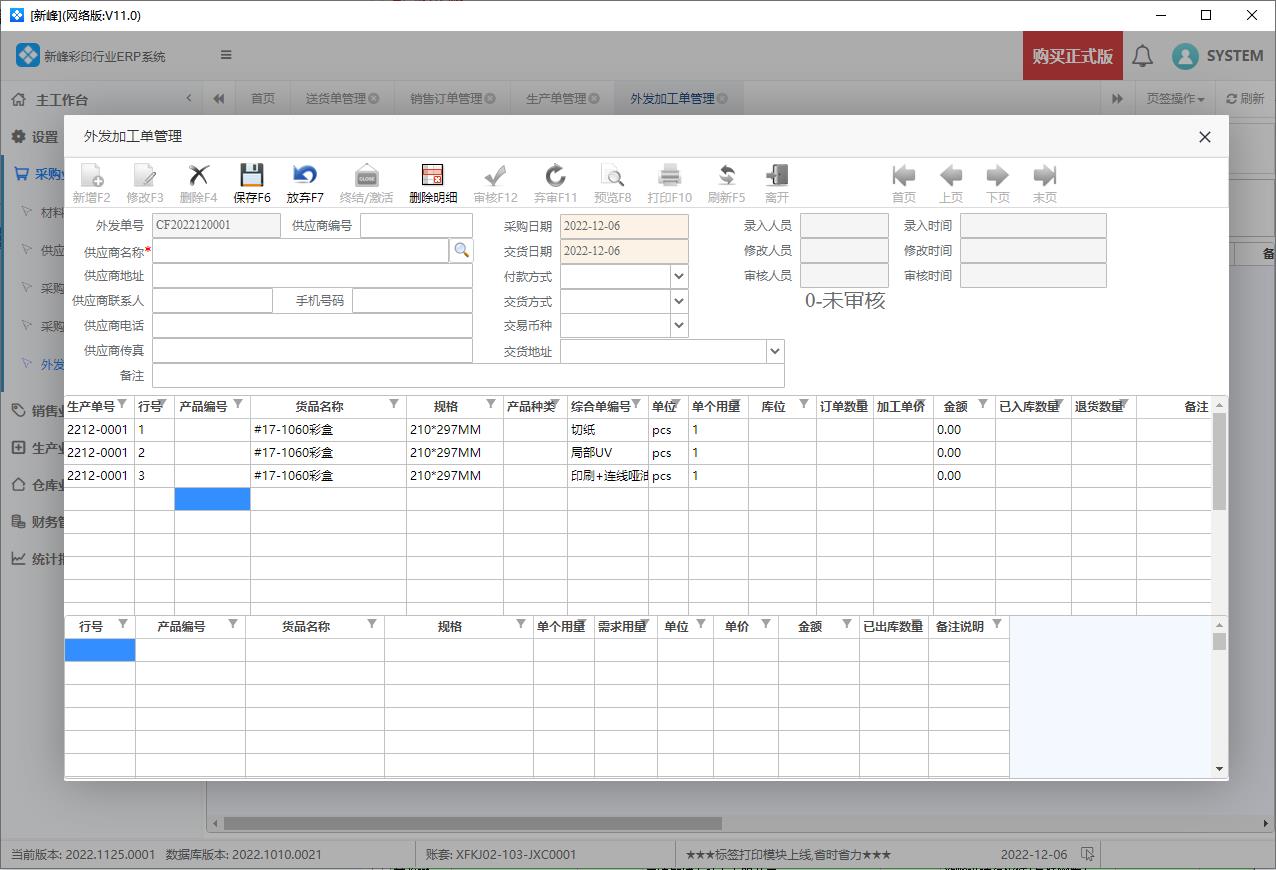Select the 印刷+连线哑油 cell
1276x870 pixels.
pyautogui.click(x=608, y=475)
